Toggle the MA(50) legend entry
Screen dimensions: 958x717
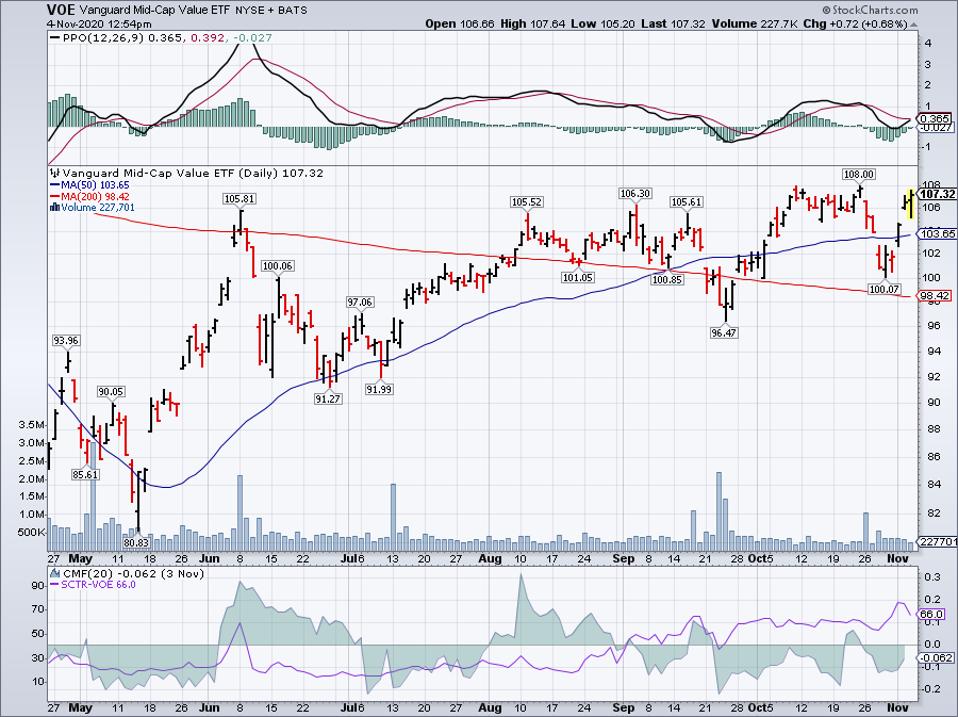point(83,185)
